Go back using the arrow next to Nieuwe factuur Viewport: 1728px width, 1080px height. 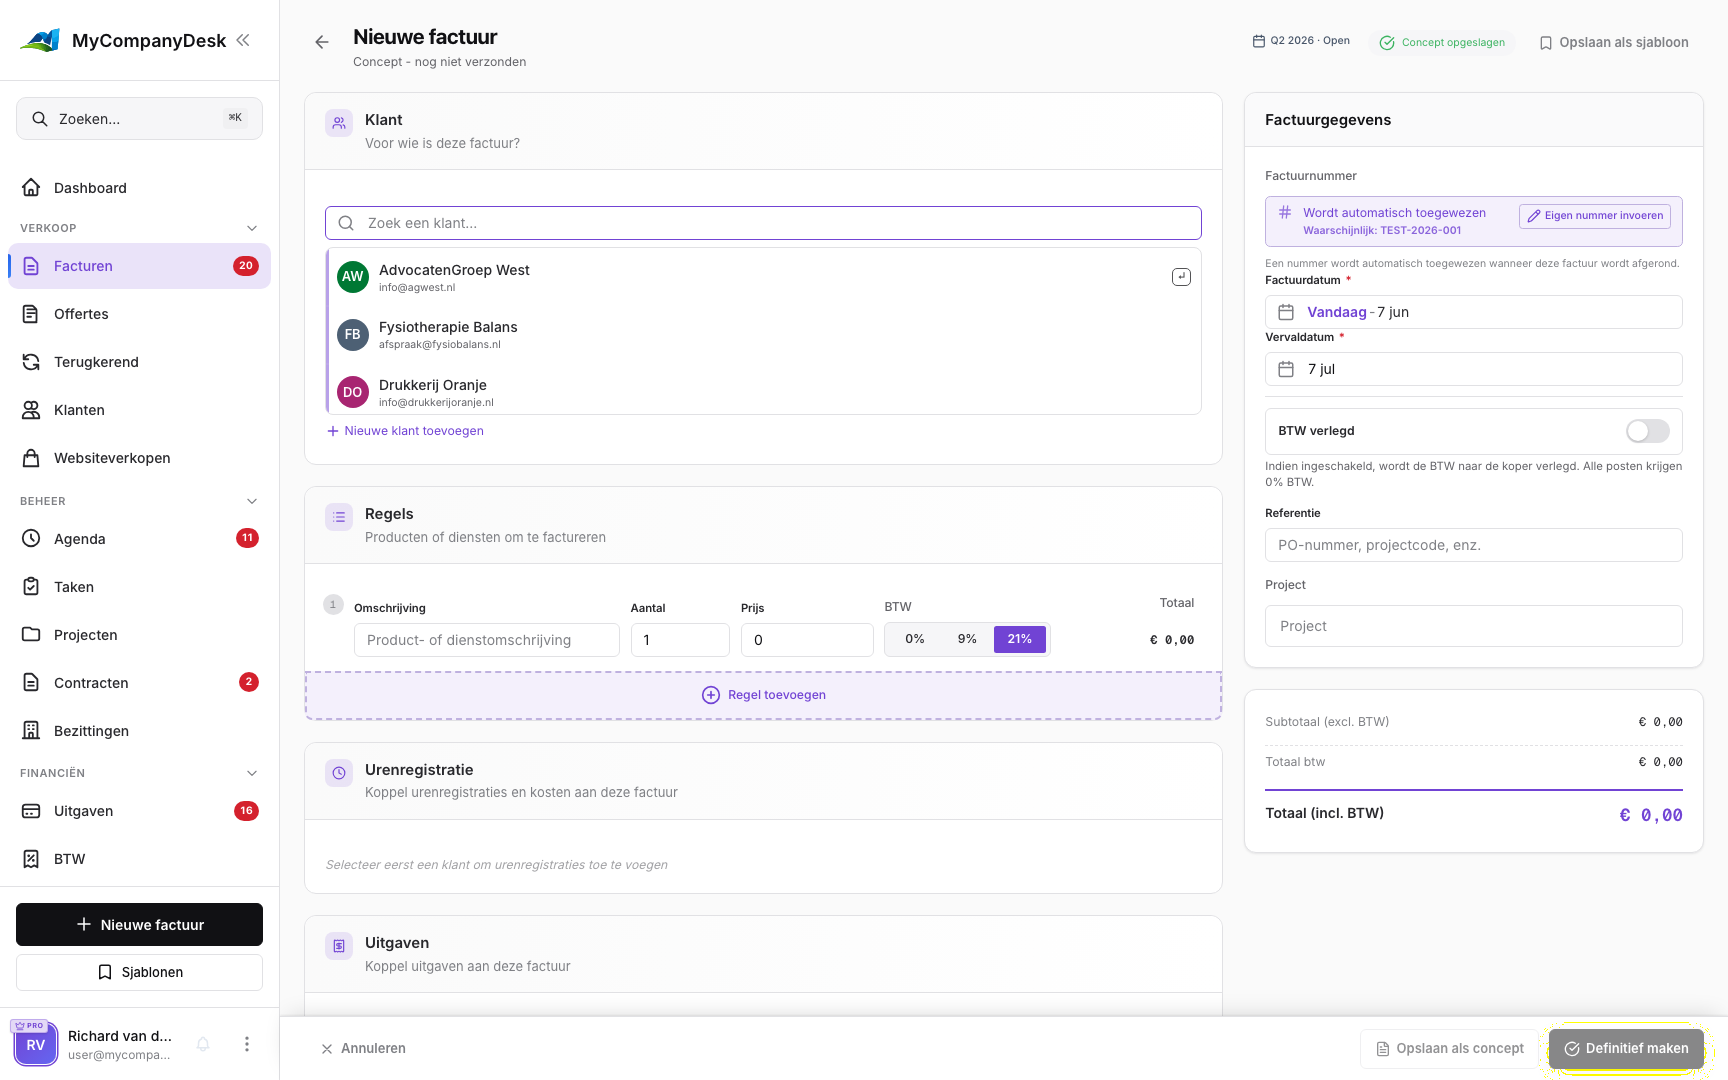point(322,42)
